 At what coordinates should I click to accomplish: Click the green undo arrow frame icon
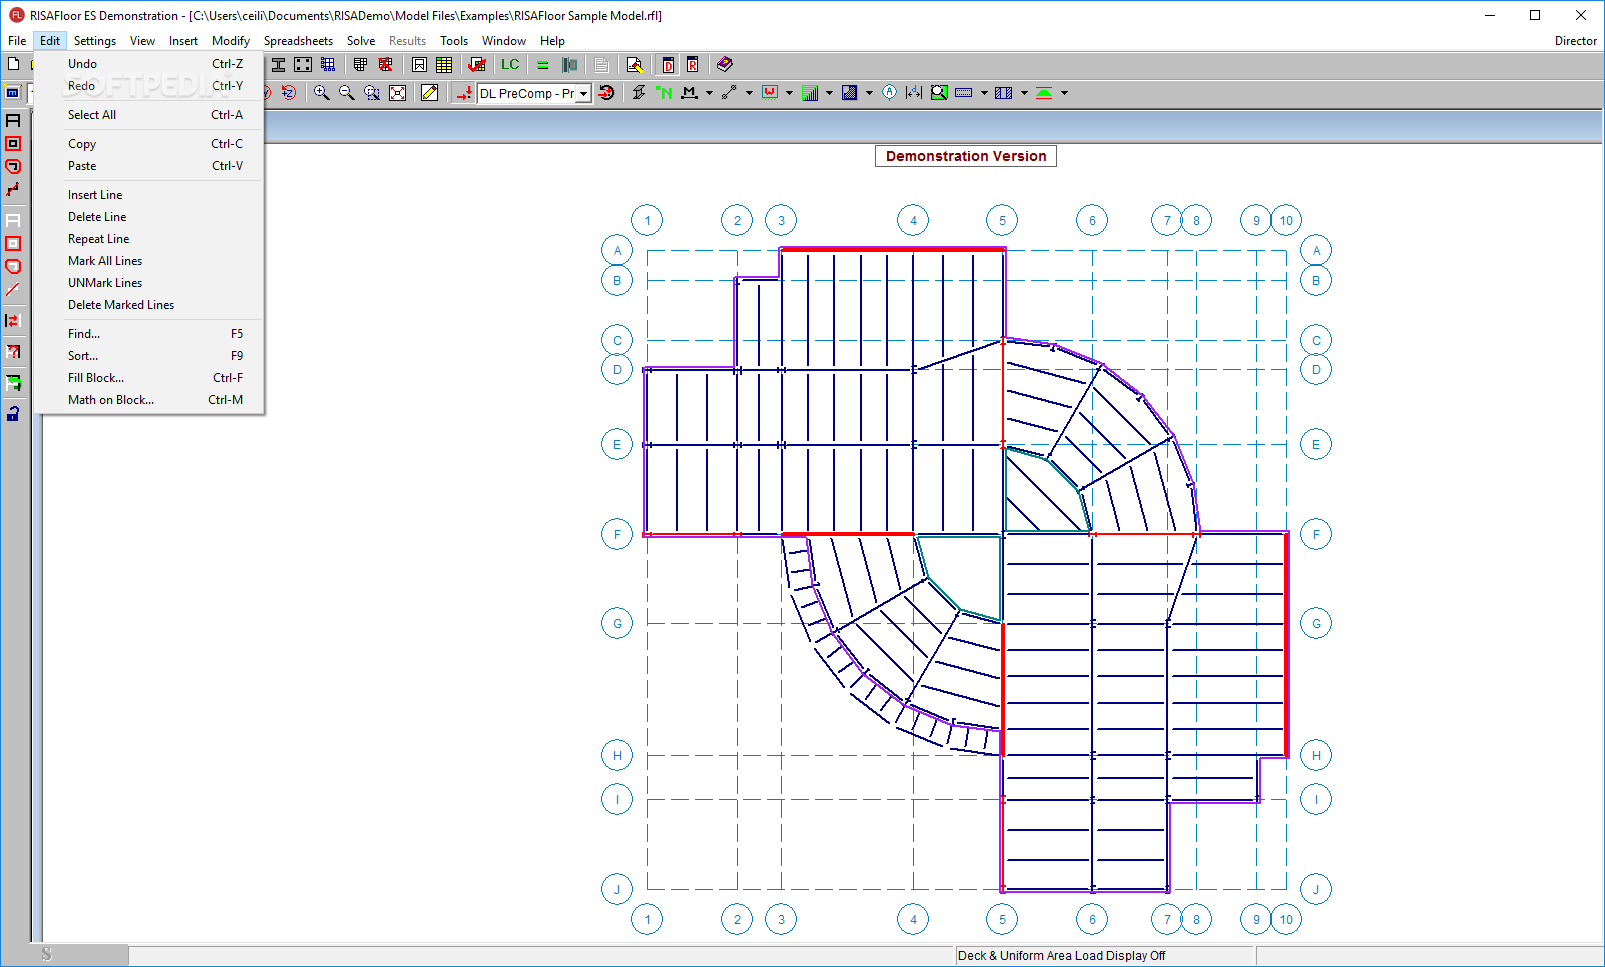point(13,383)
